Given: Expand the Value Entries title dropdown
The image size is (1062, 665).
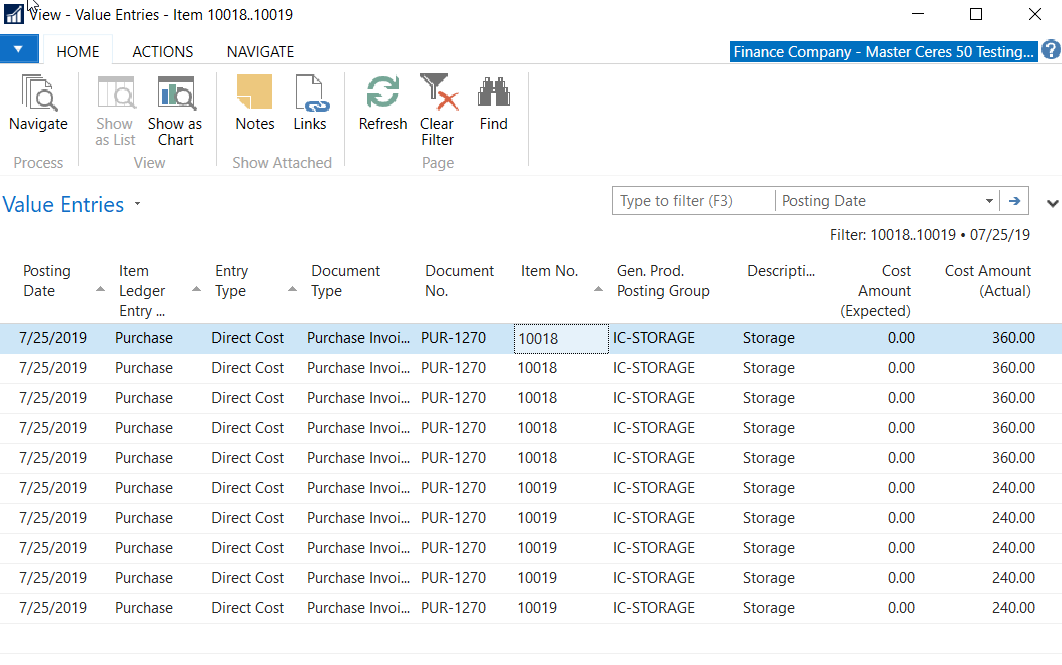Looking at the screenshot, I should 137,205.
